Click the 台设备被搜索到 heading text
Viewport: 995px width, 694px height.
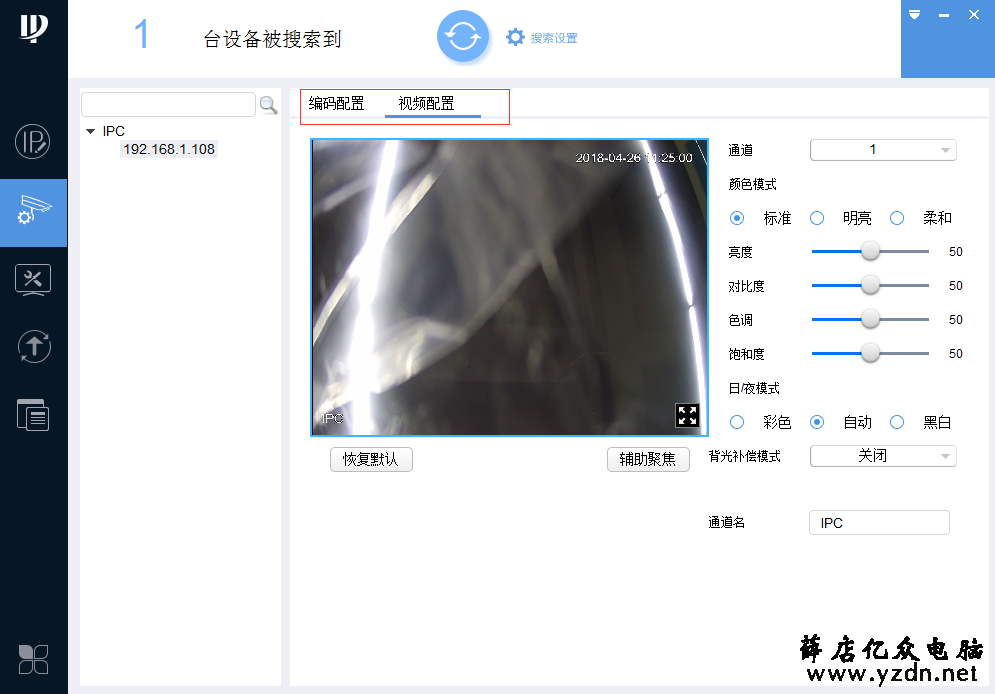pyautogui.click(x=272, y=39)
